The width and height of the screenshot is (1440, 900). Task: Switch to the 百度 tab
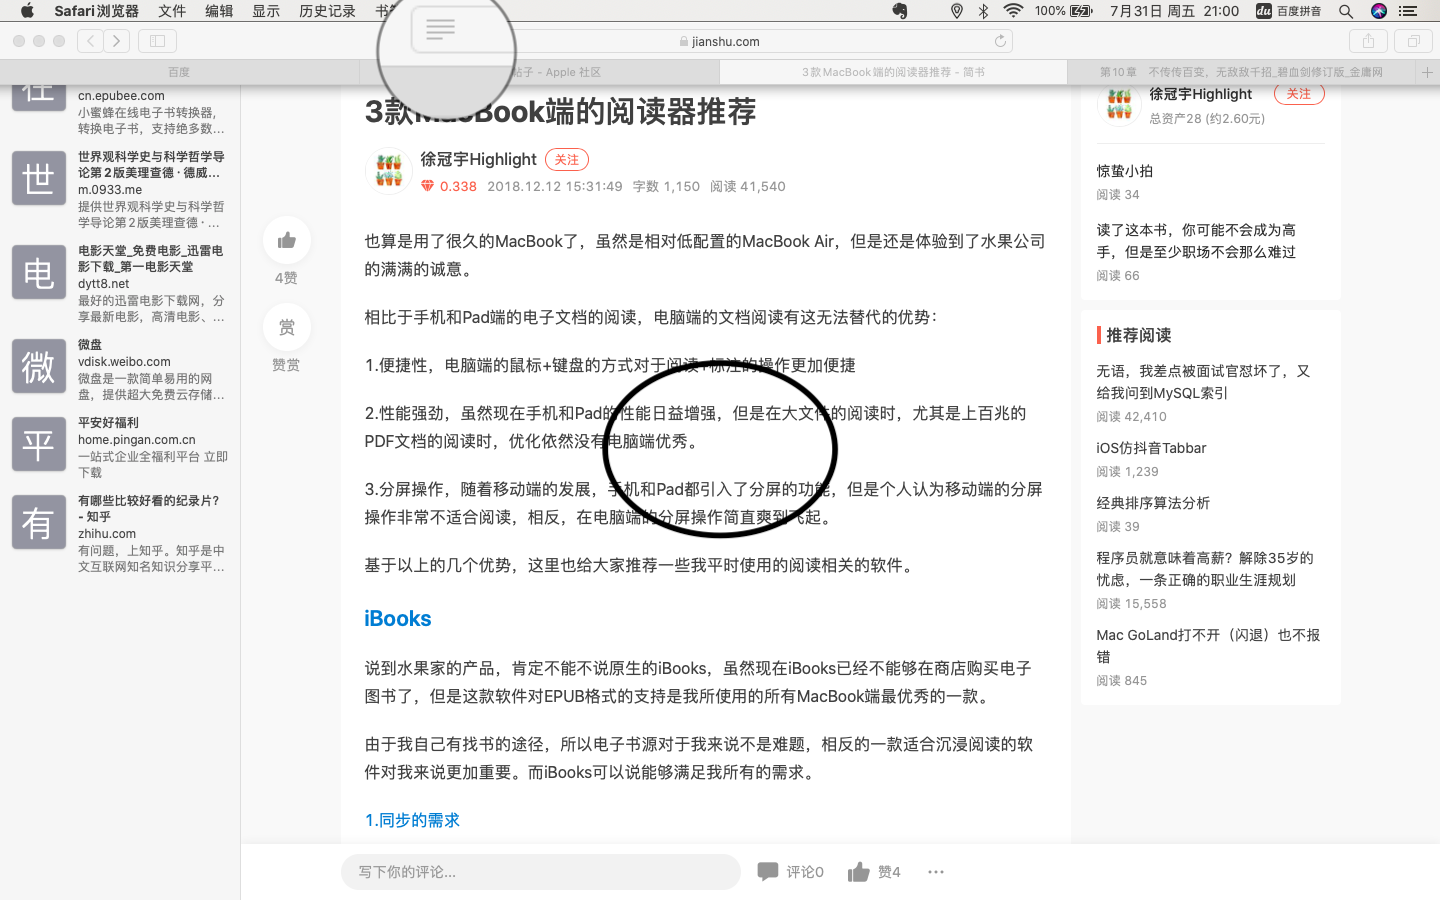(179, 72)
